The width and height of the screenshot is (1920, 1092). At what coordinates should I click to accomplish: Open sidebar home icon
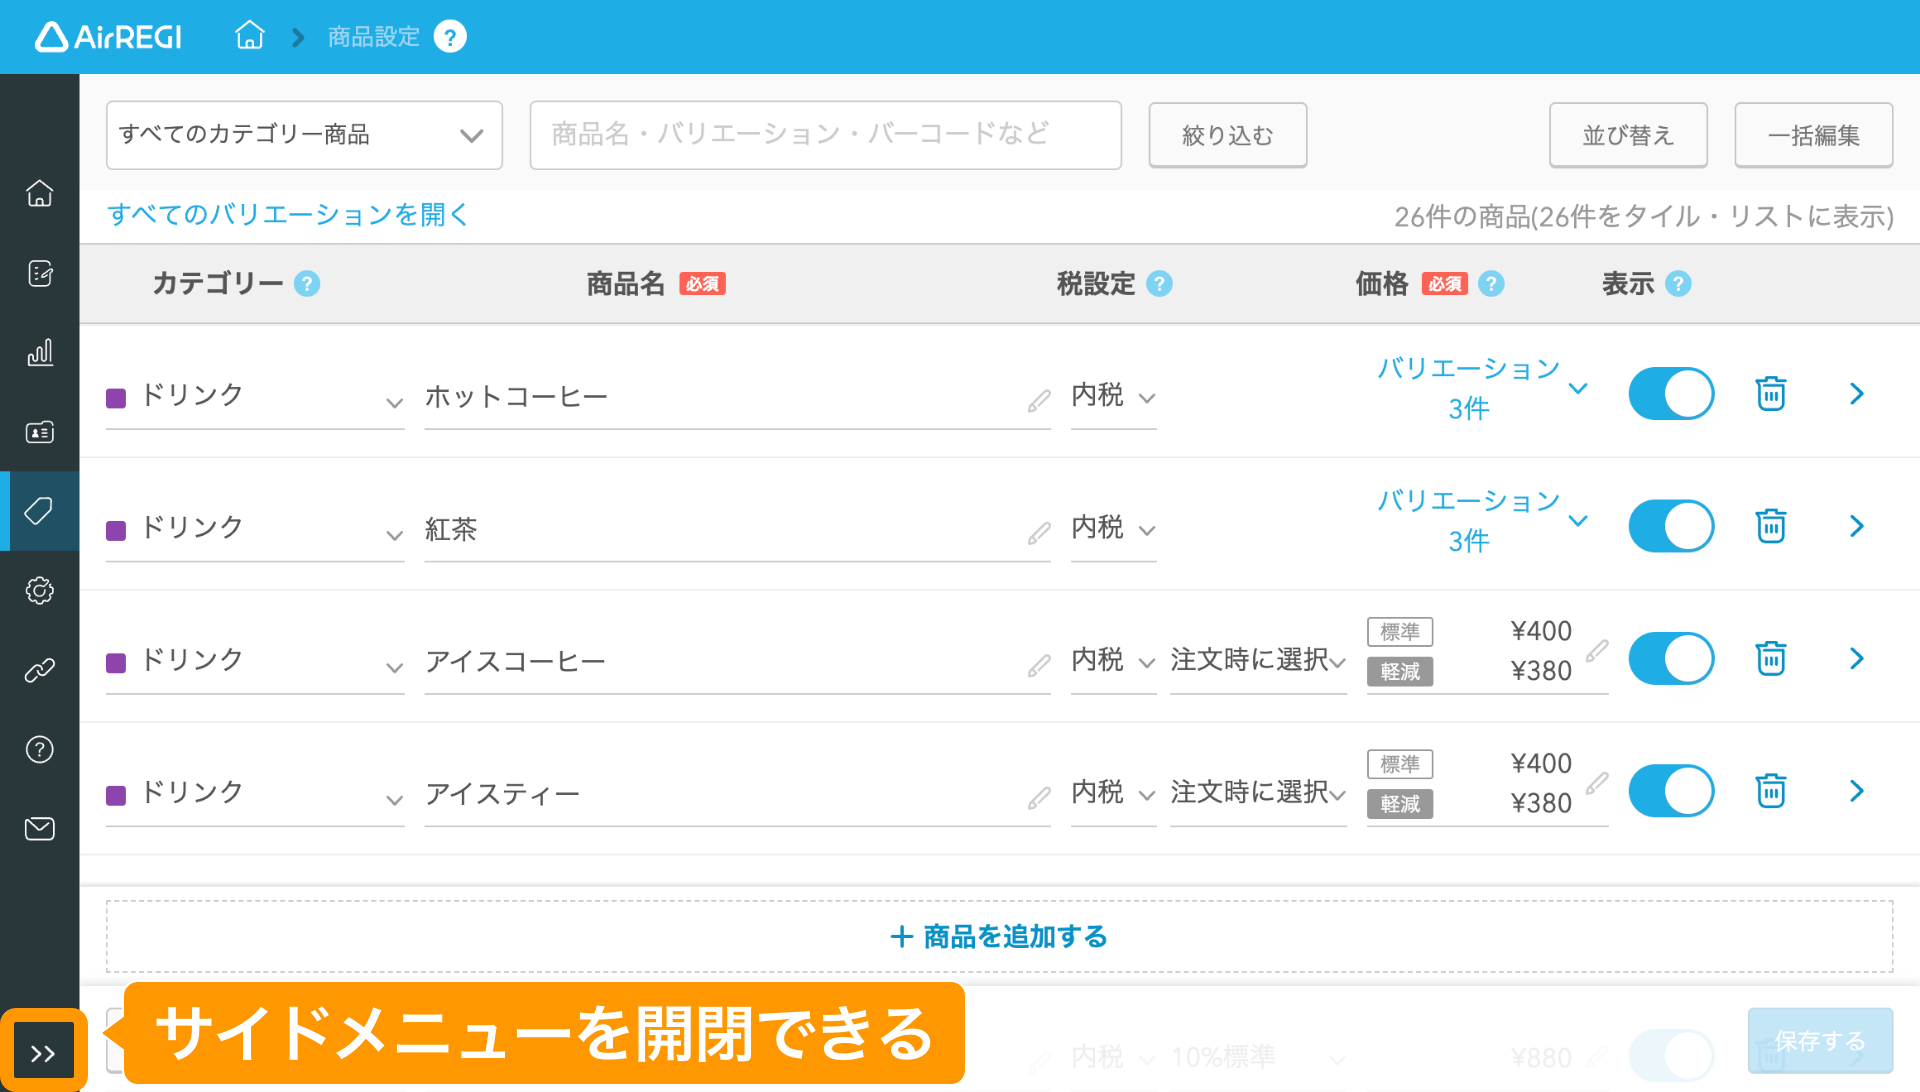click(40, 193)
